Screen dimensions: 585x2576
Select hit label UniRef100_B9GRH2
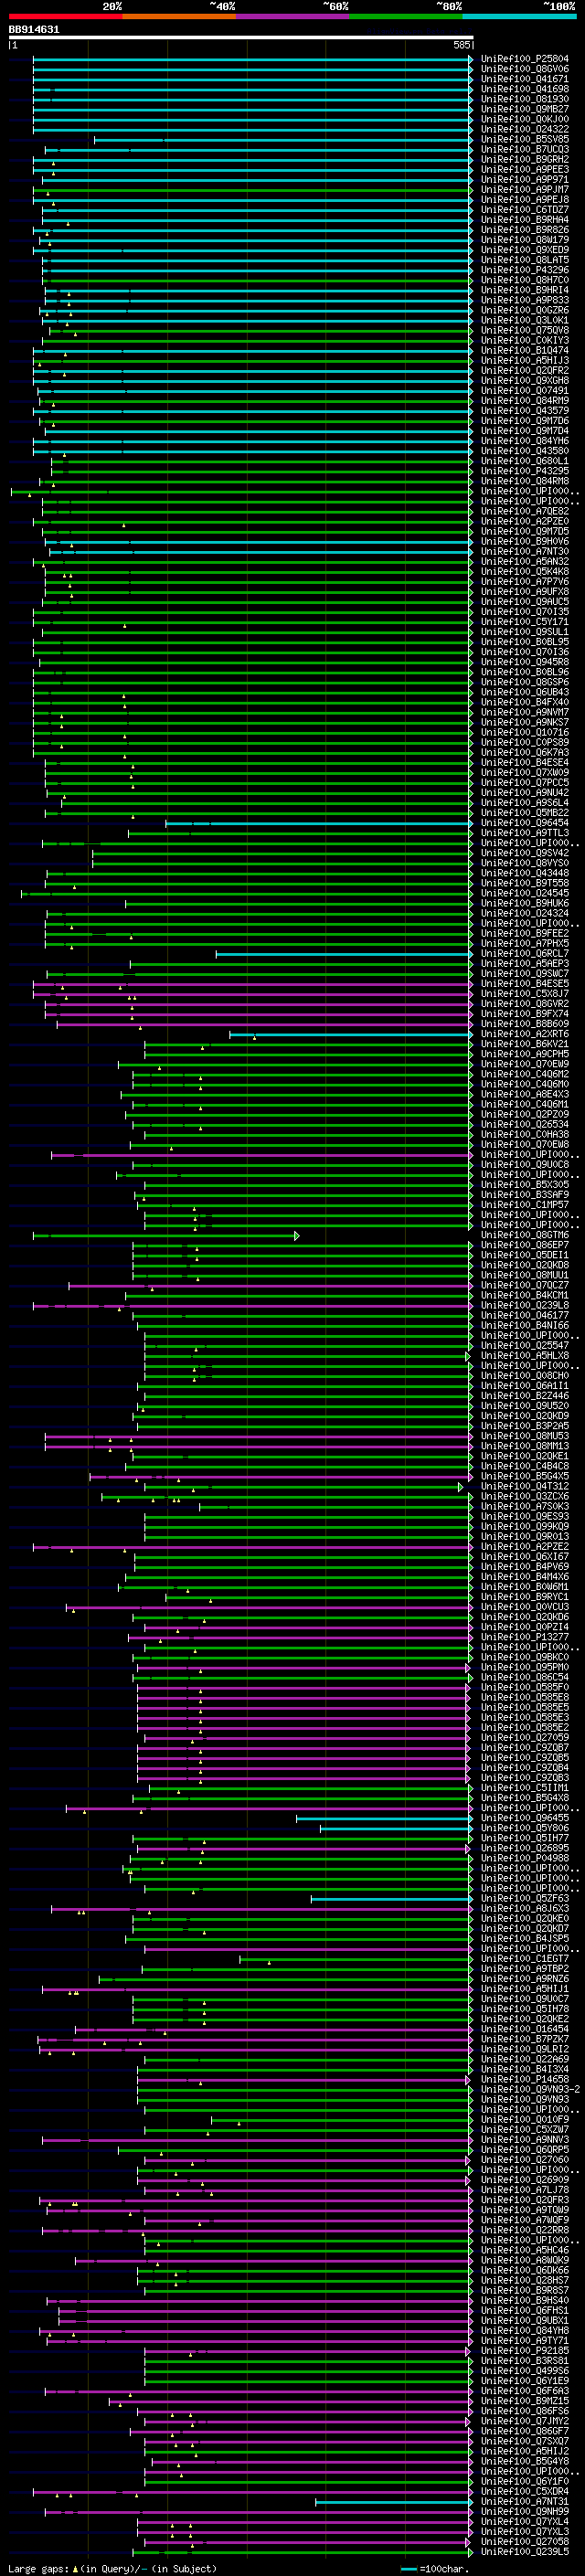pyautogui.click(x=525, y=159)
